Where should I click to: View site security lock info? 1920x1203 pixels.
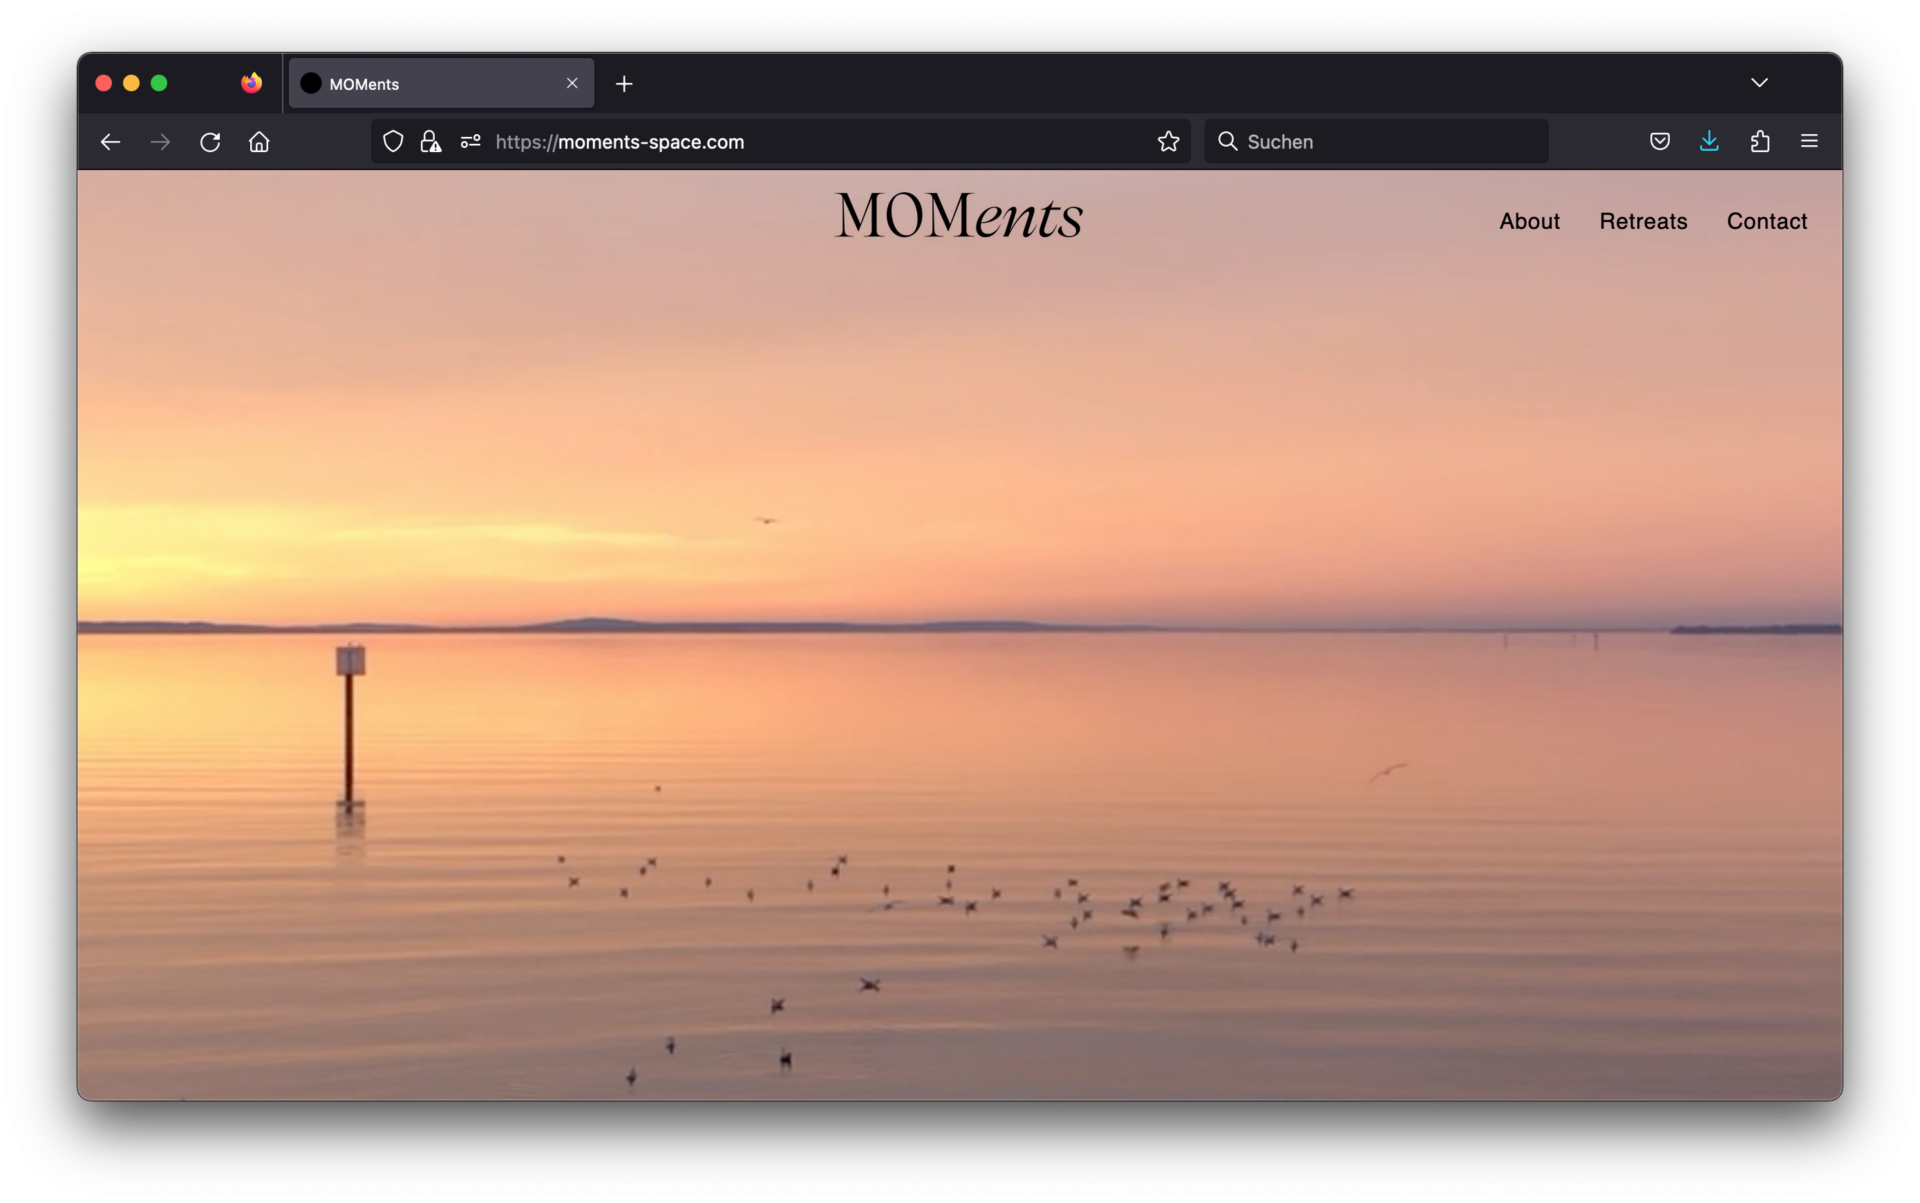coord(431,142)
